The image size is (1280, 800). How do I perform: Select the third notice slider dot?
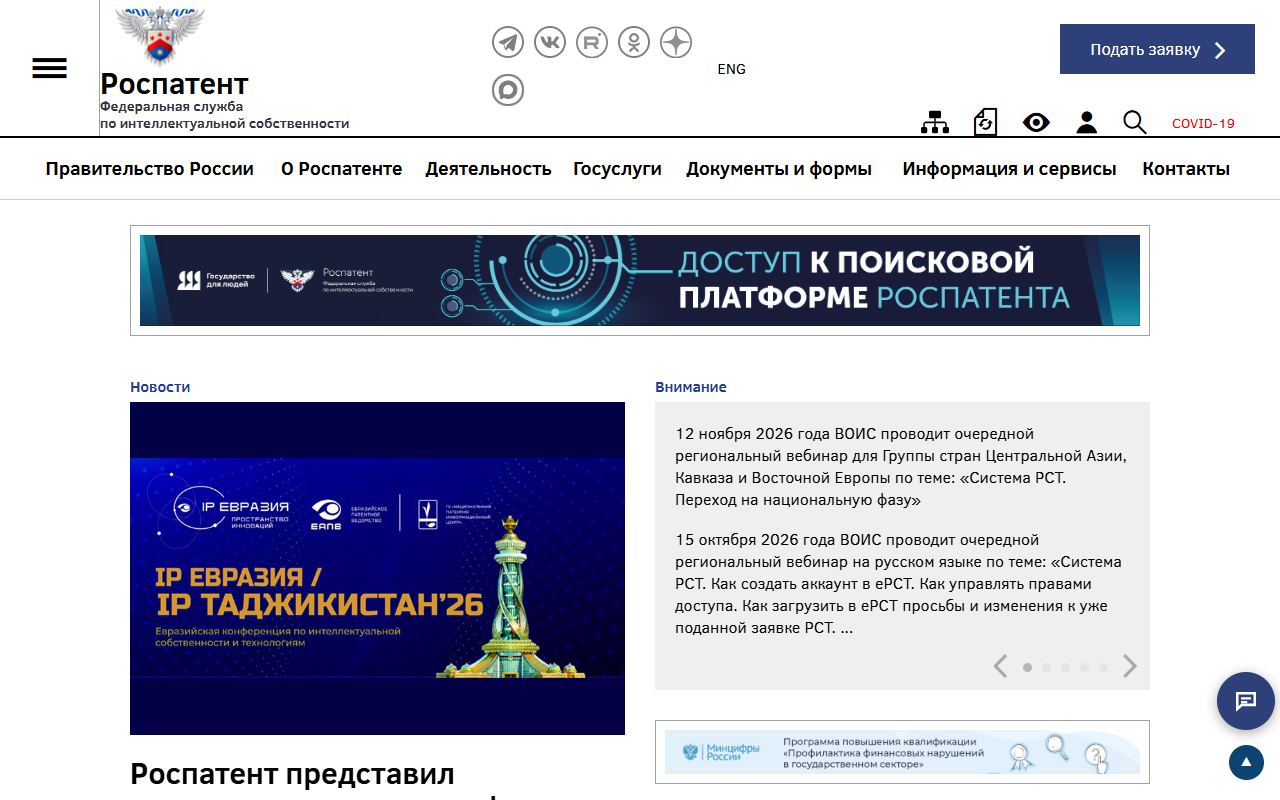(1065, 667)
